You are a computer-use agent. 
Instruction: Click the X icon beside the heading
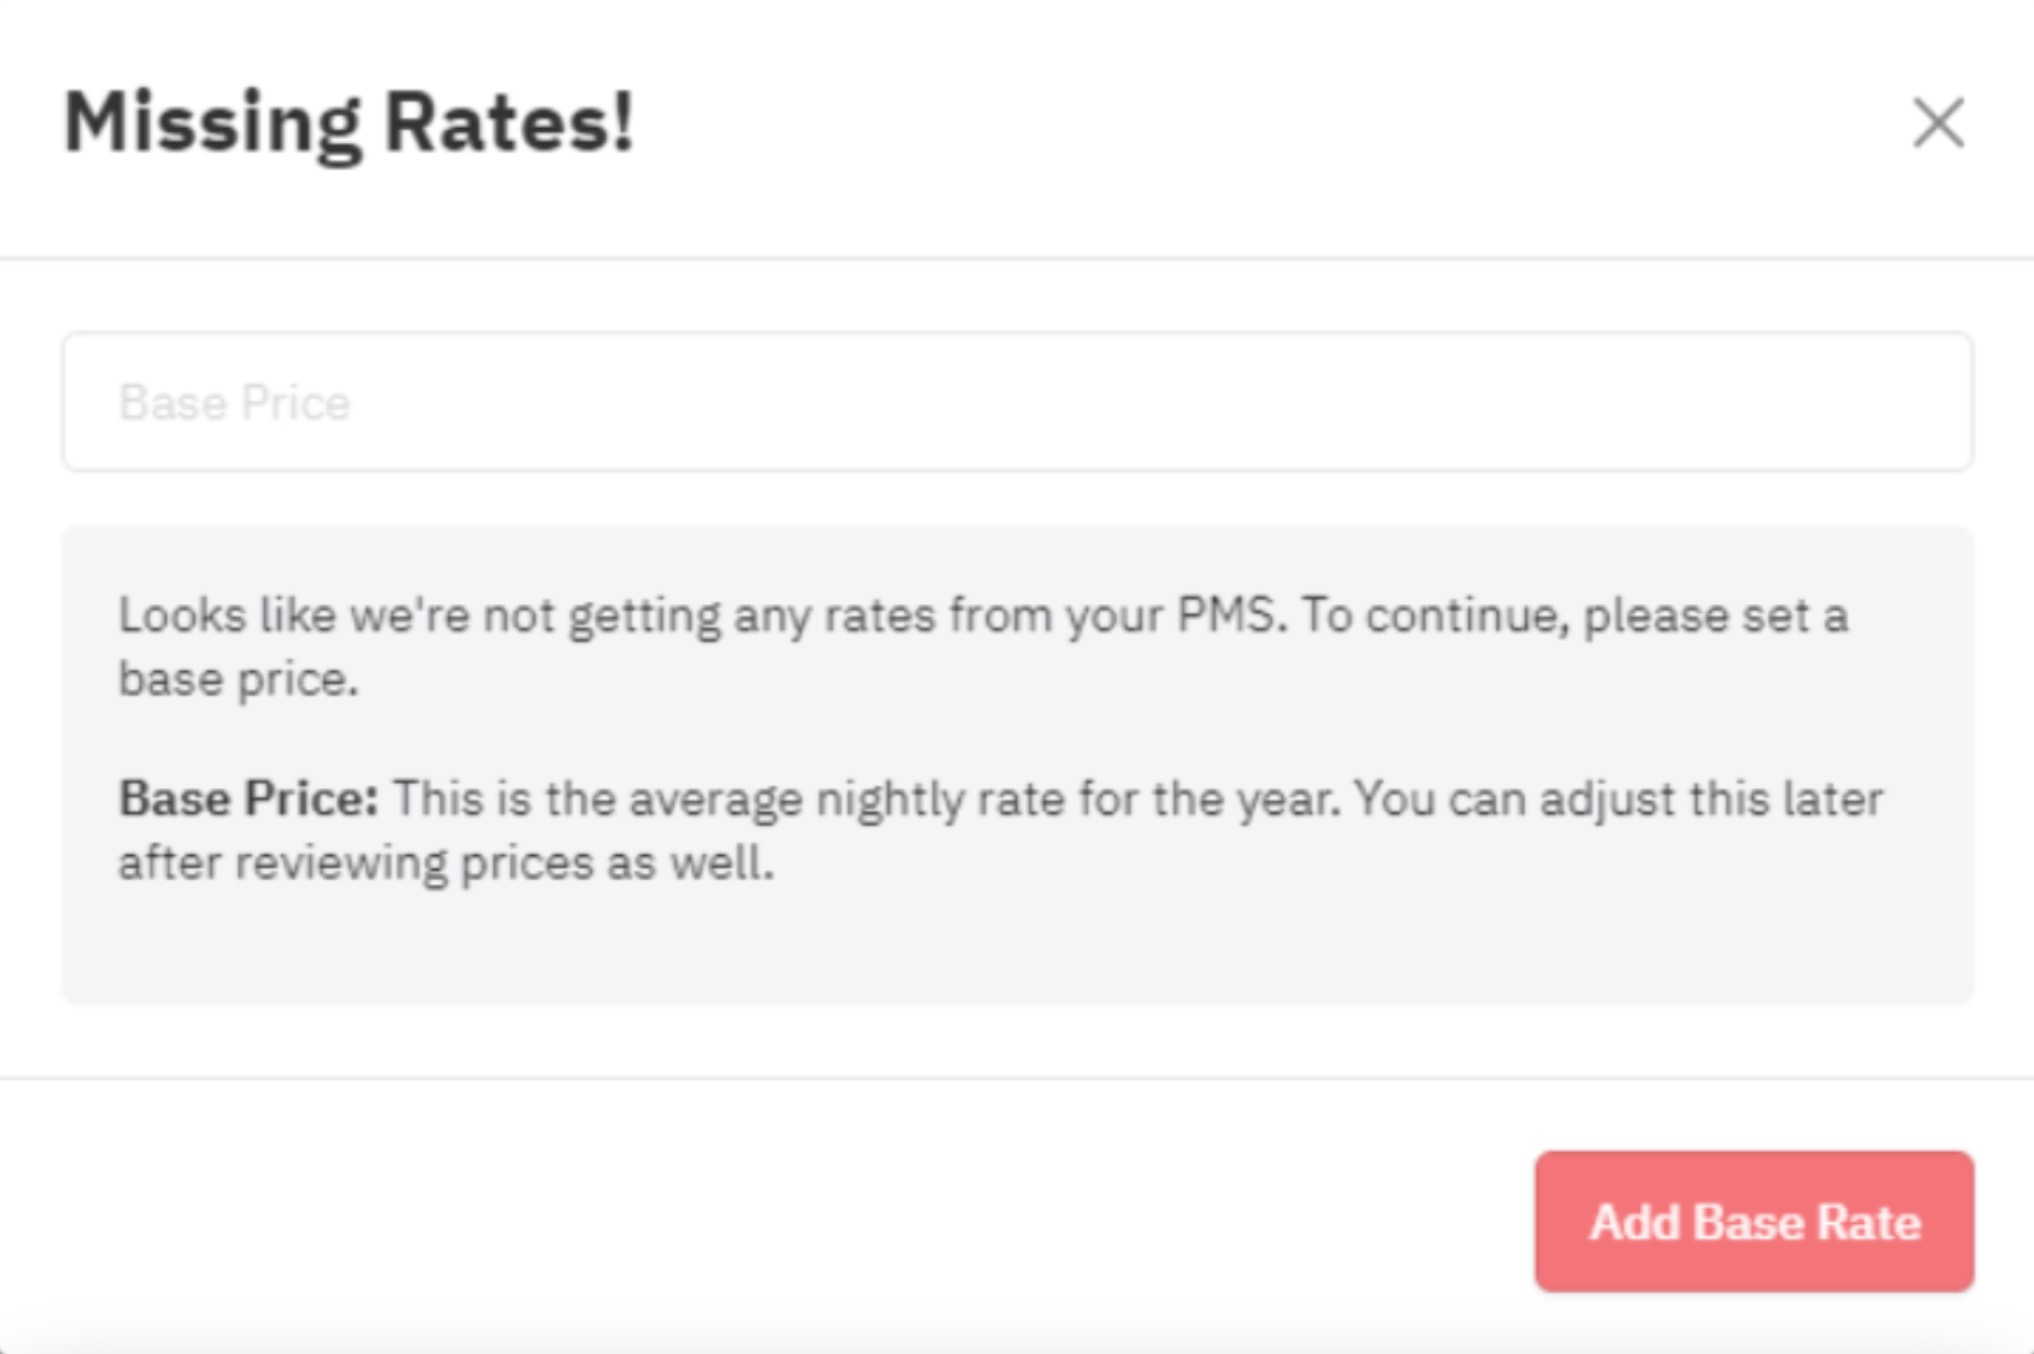tap(1938, 123)
